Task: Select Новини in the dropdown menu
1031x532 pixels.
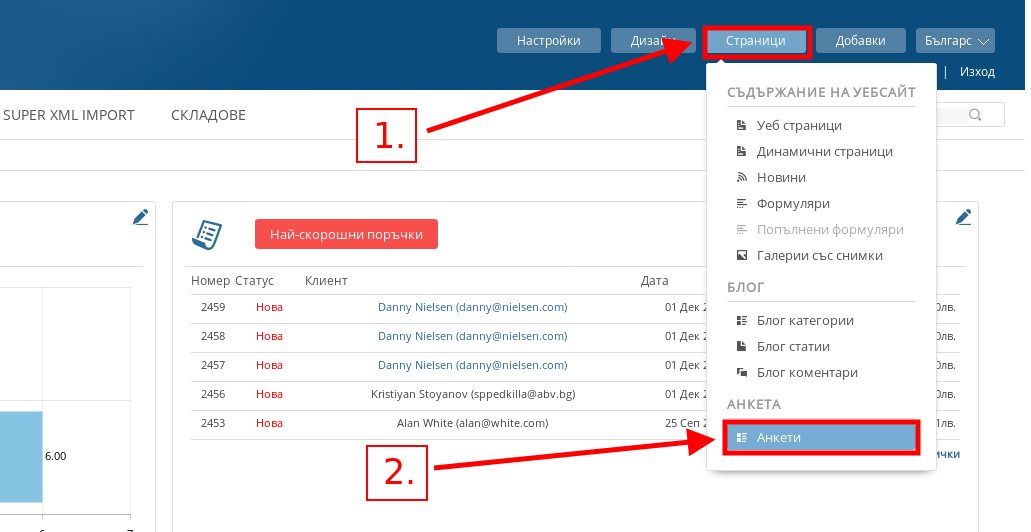Action: [x=780, y=178]
